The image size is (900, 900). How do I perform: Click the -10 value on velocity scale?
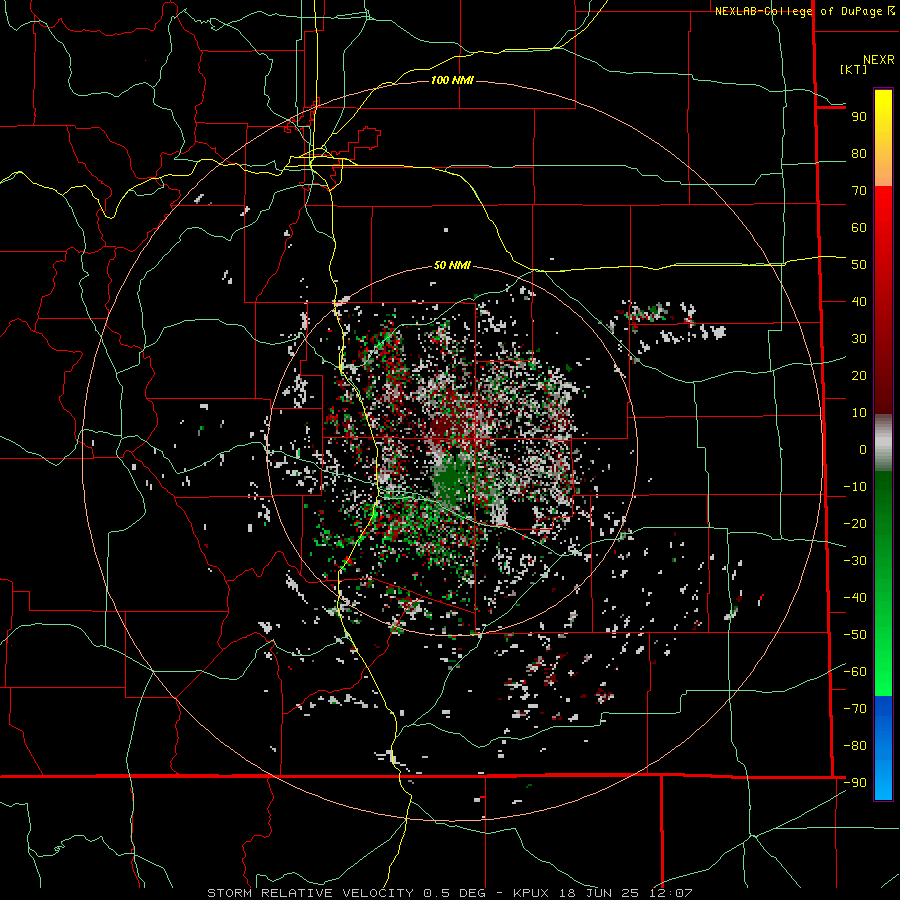(855, 487)
